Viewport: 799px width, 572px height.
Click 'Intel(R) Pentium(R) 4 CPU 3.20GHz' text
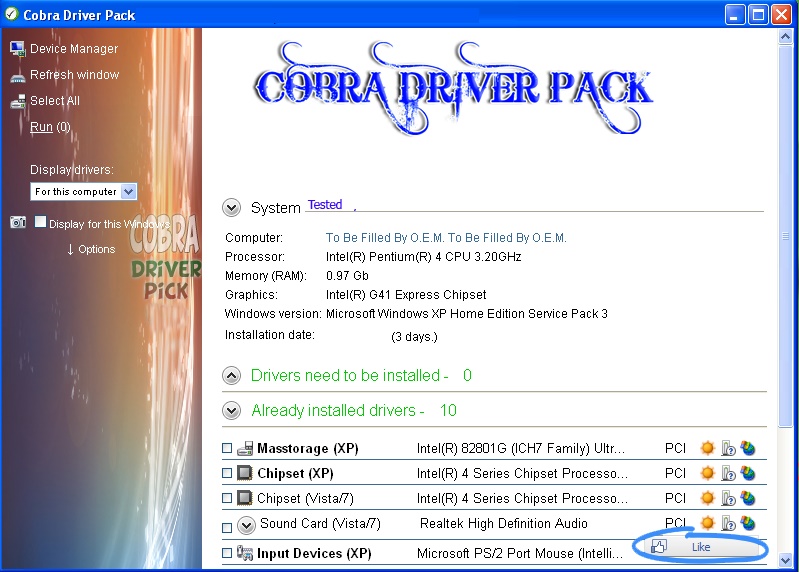click(x=423, y=257)
